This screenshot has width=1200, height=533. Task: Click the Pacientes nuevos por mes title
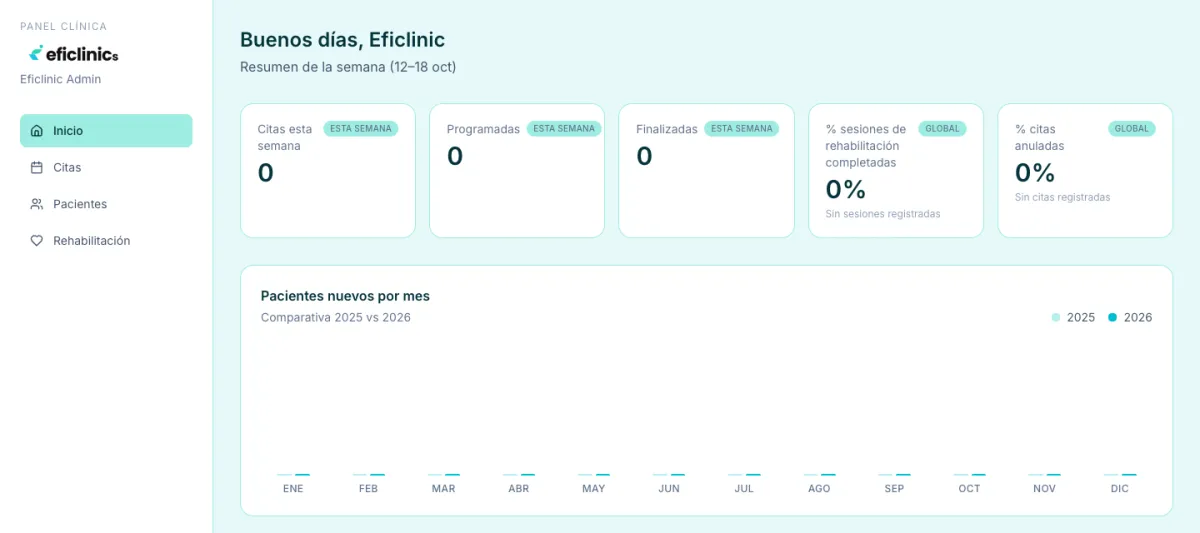[x=345, y=296]
